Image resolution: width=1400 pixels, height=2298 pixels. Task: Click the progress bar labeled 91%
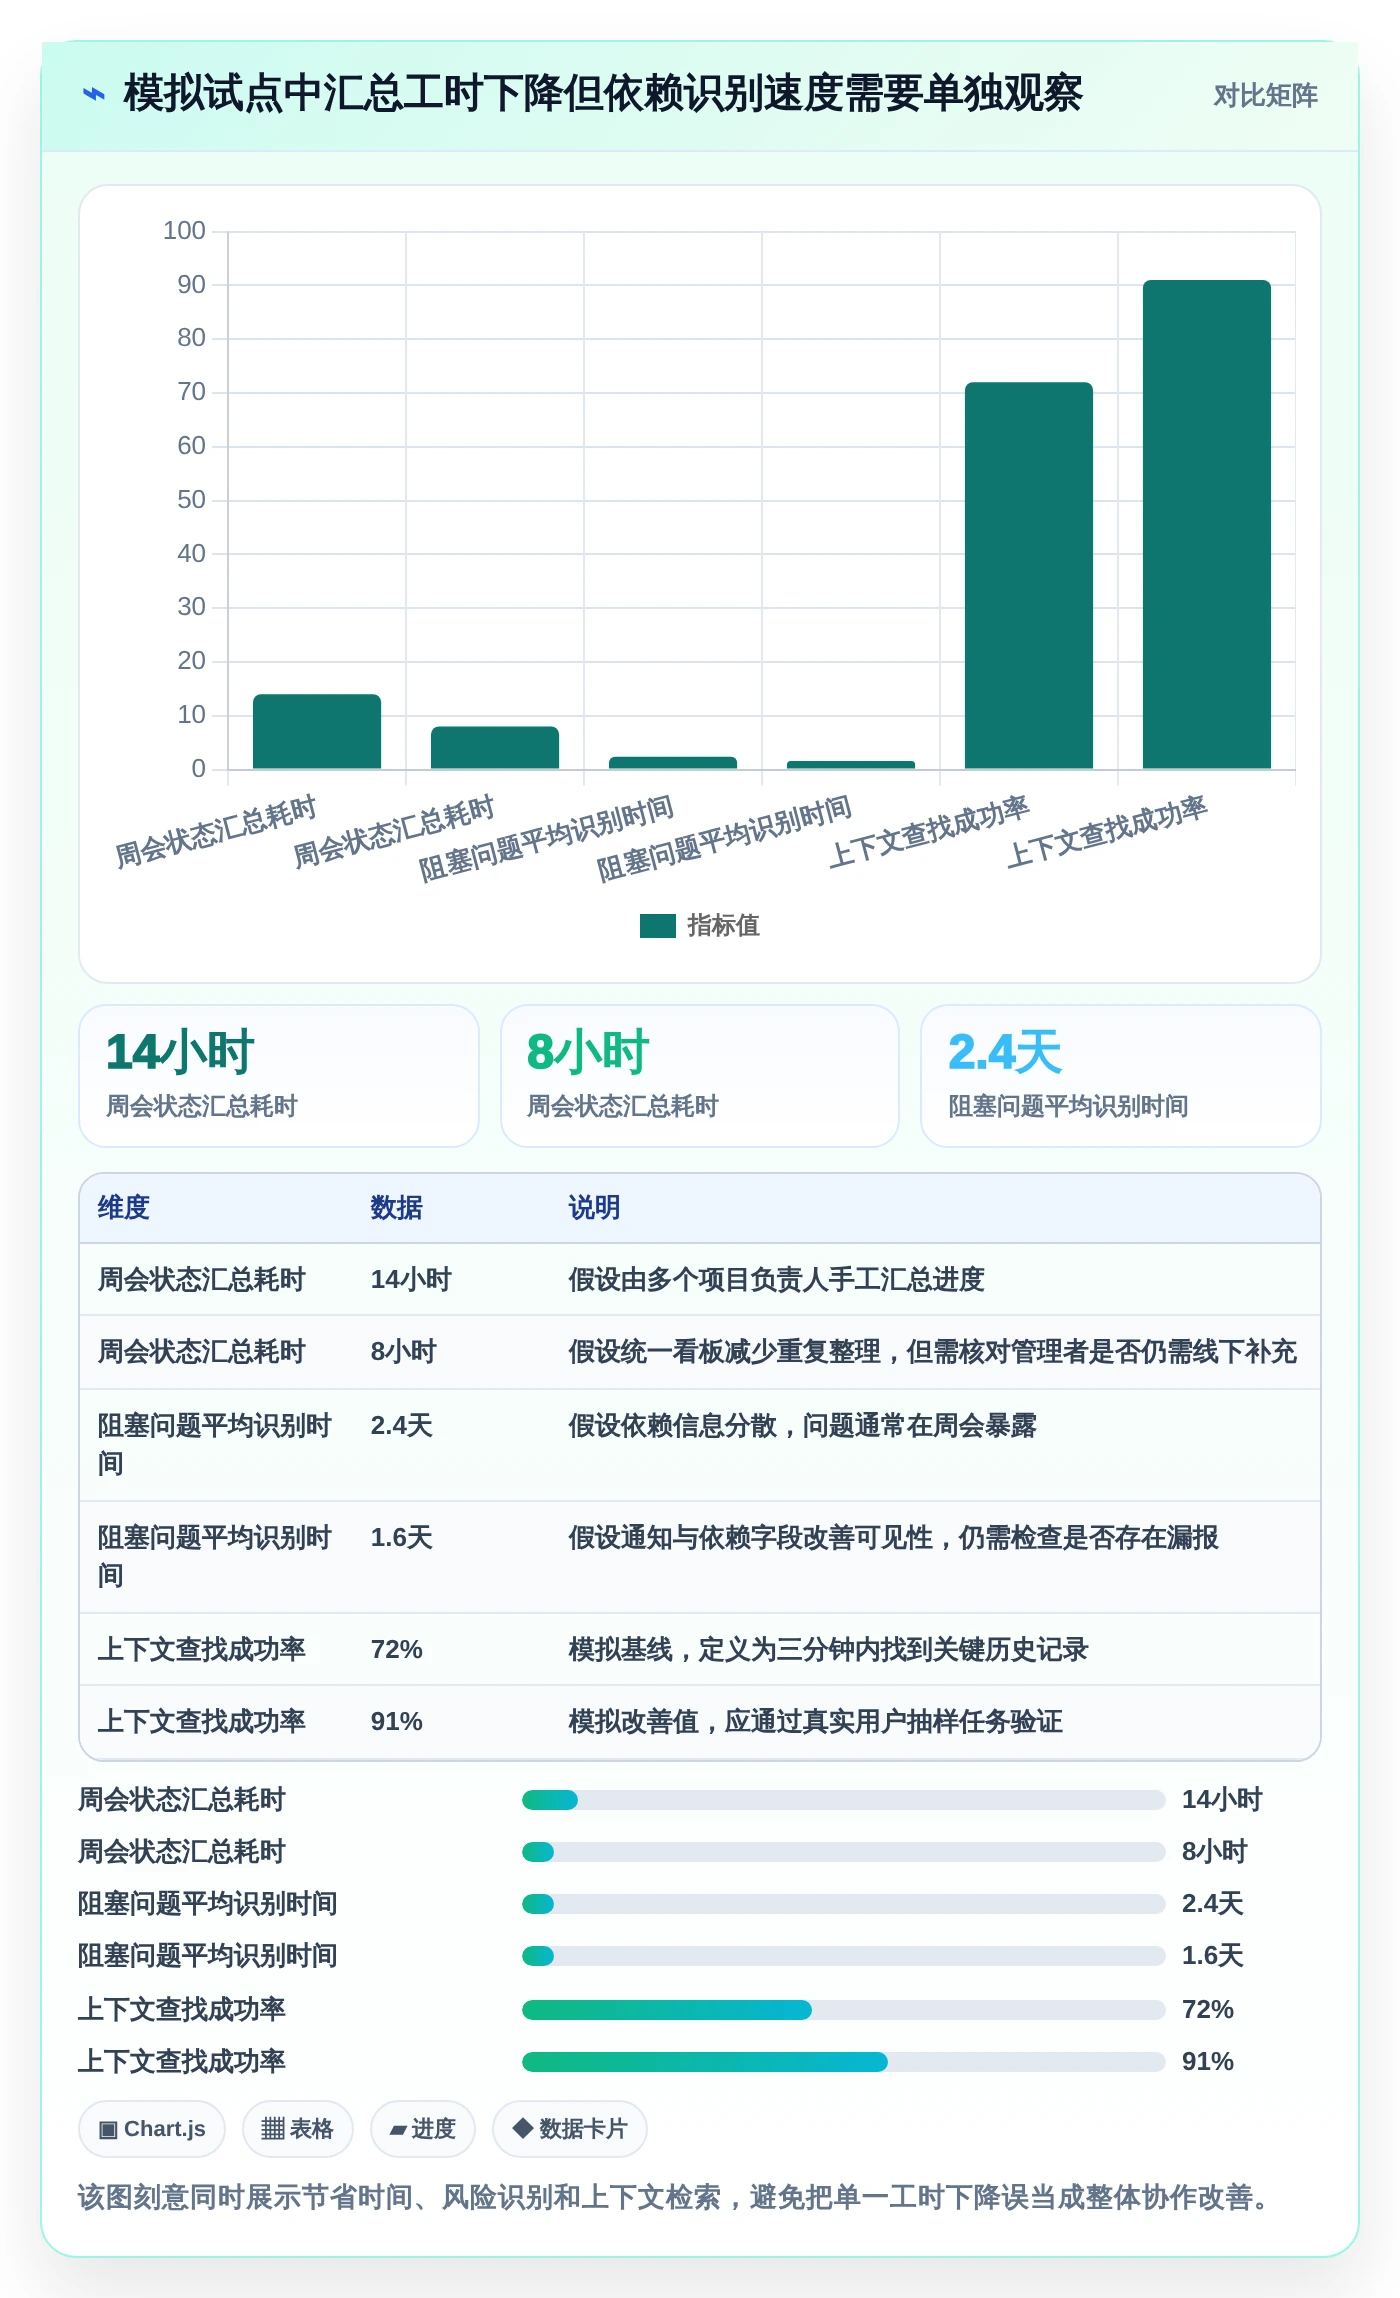844,2062
